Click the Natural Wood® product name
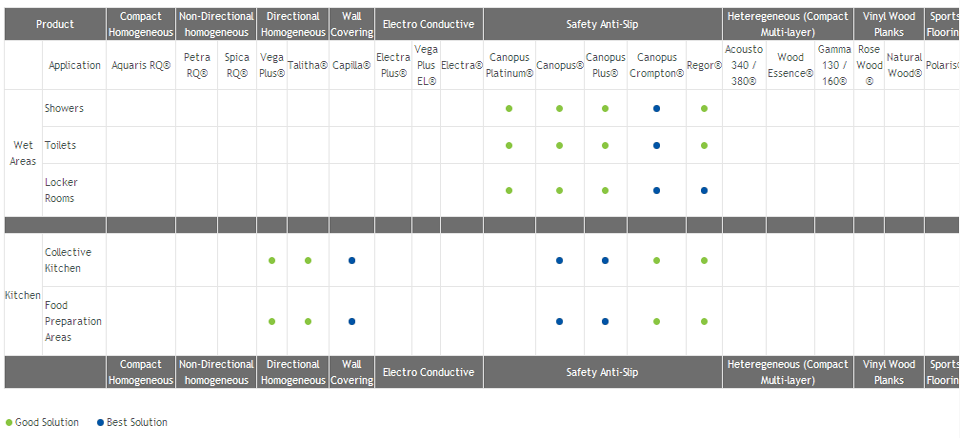The width and height of the screenshot is (960, 438). pyautogui.click(x=904, y=66)
